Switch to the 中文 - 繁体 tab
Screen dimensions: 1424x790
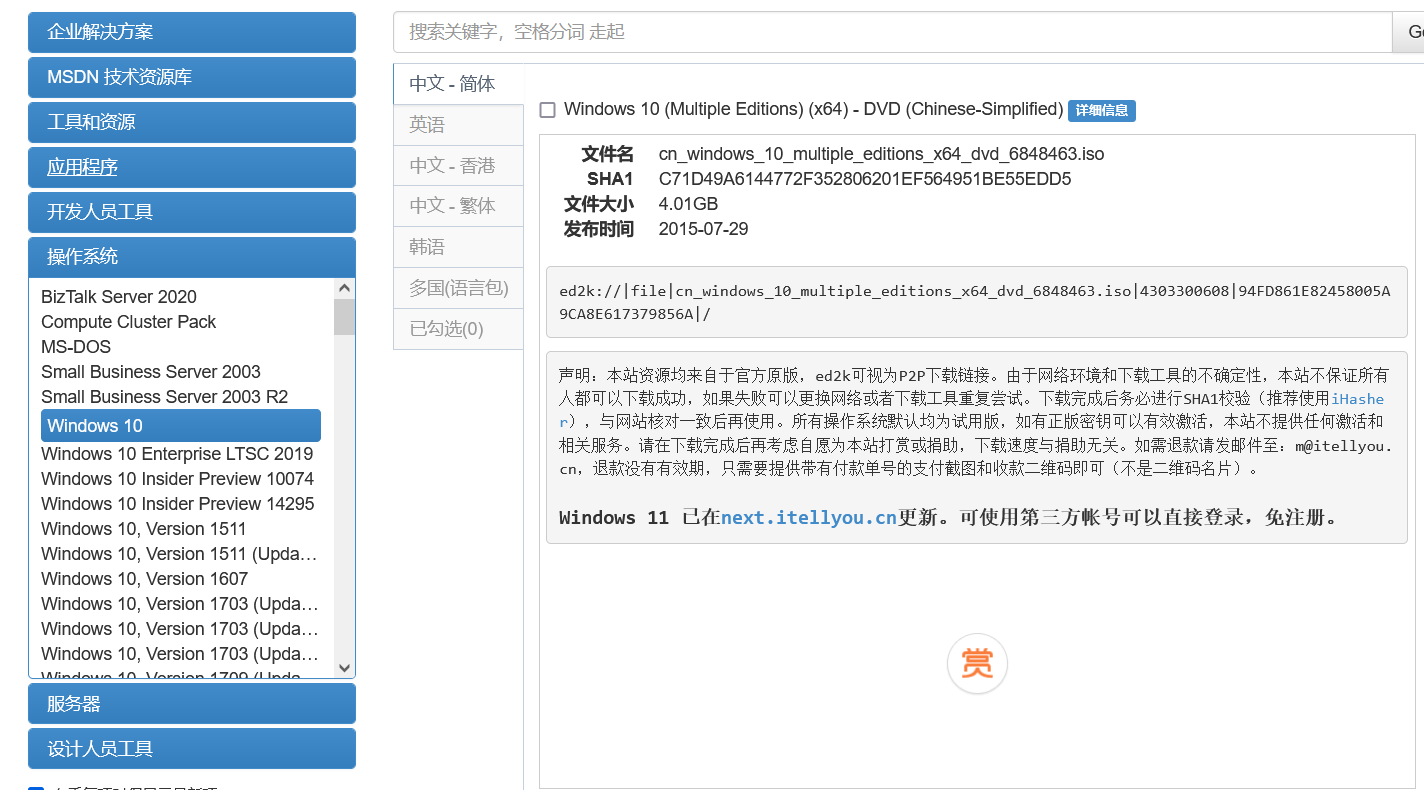click(458, 206)
